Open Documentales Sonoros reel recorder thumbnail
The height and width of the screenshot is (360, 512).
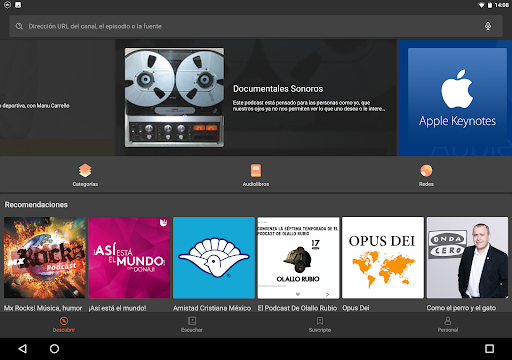(x=174, y=97)
